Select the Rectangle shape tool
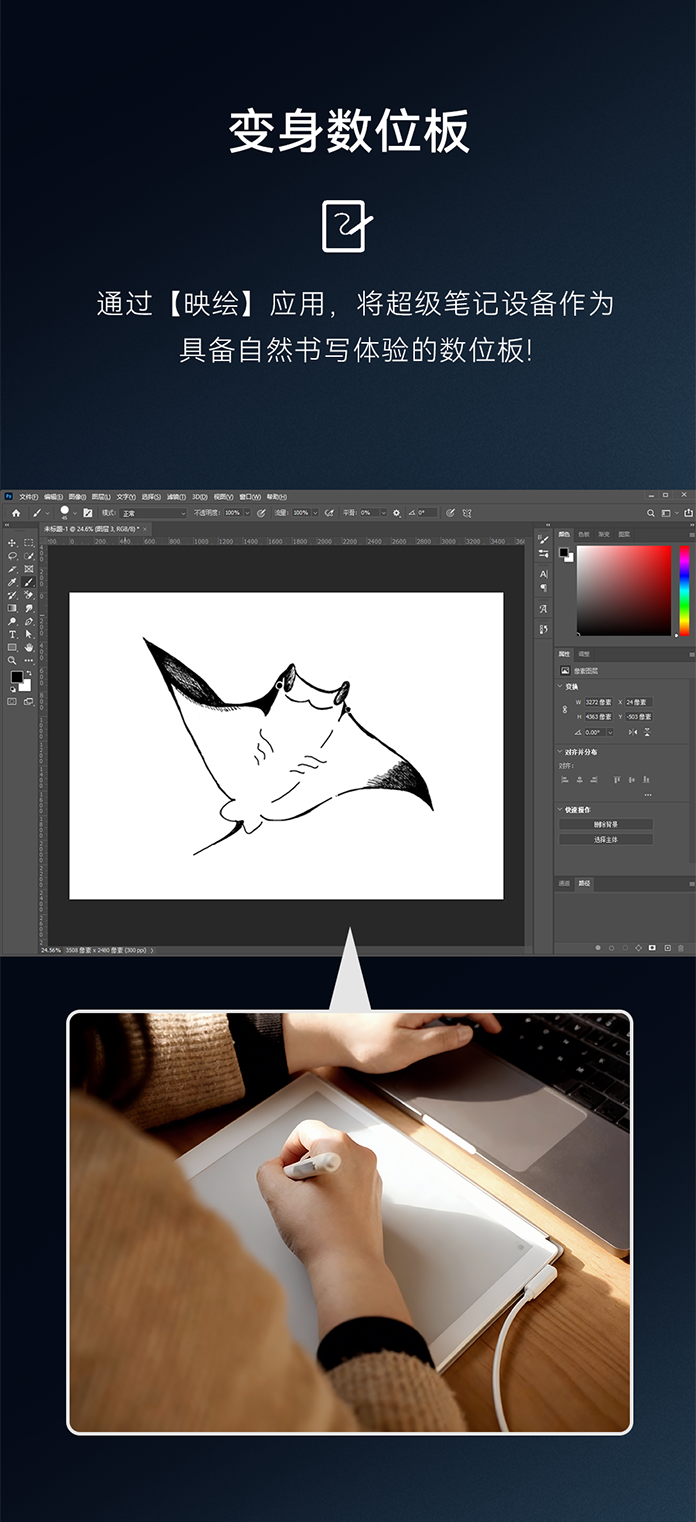 tap(11, 647)
